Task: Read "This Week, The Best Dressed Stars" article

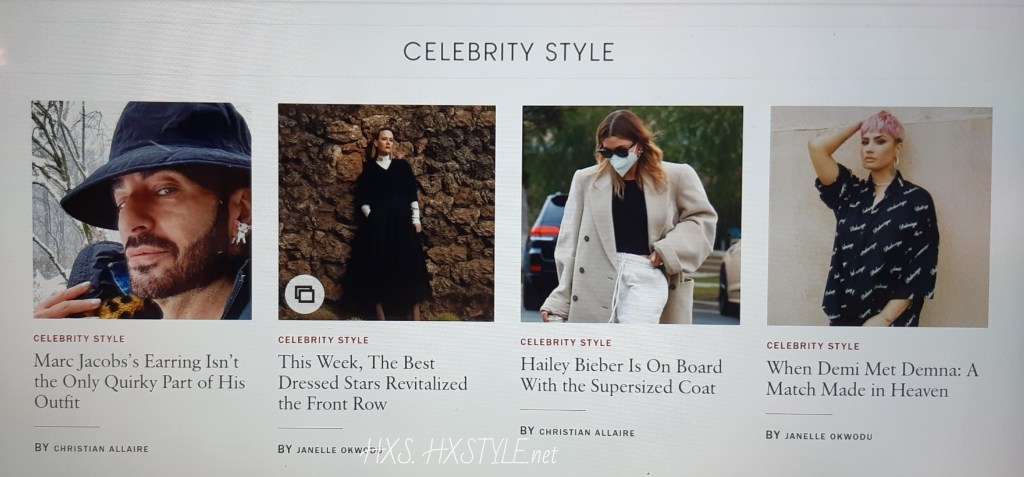Action: (x=373, y=383)
